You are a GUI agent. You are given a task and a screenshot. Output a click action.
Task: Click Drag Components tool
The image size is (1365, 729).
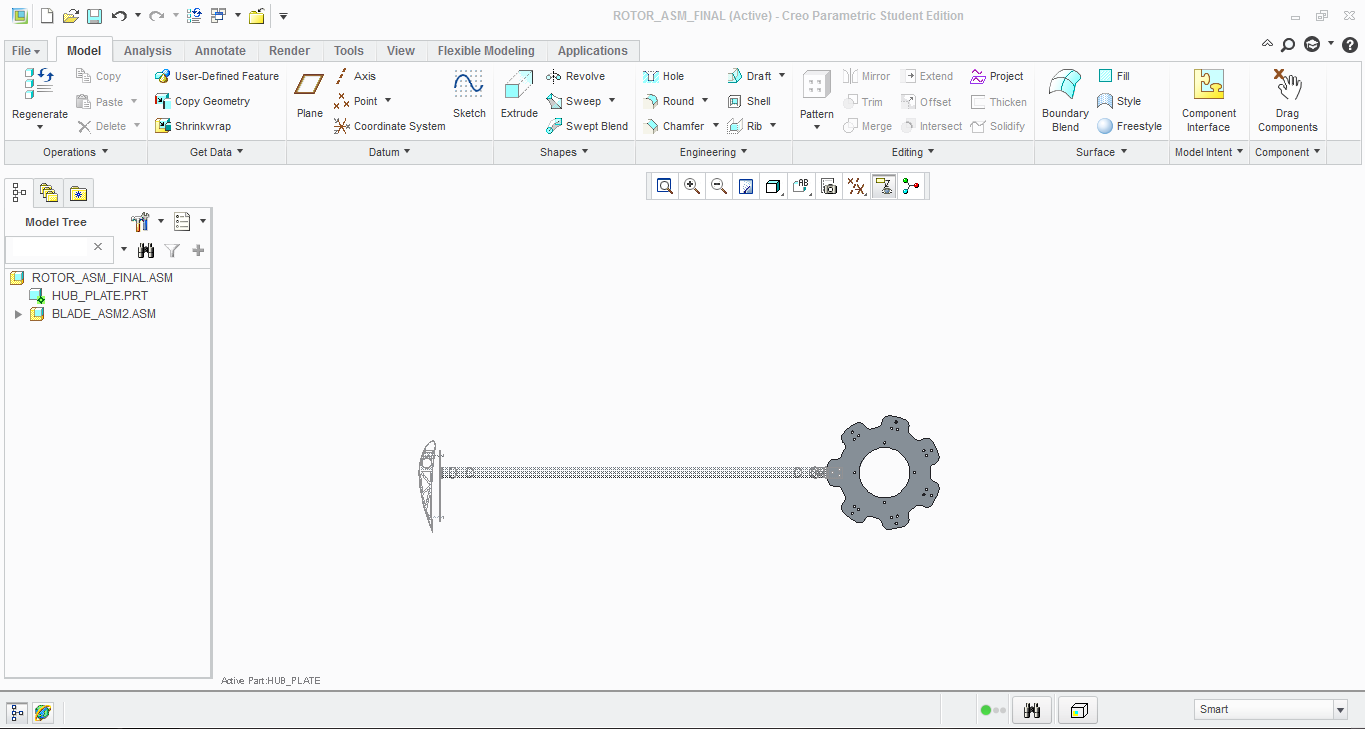coord(1288,100)
